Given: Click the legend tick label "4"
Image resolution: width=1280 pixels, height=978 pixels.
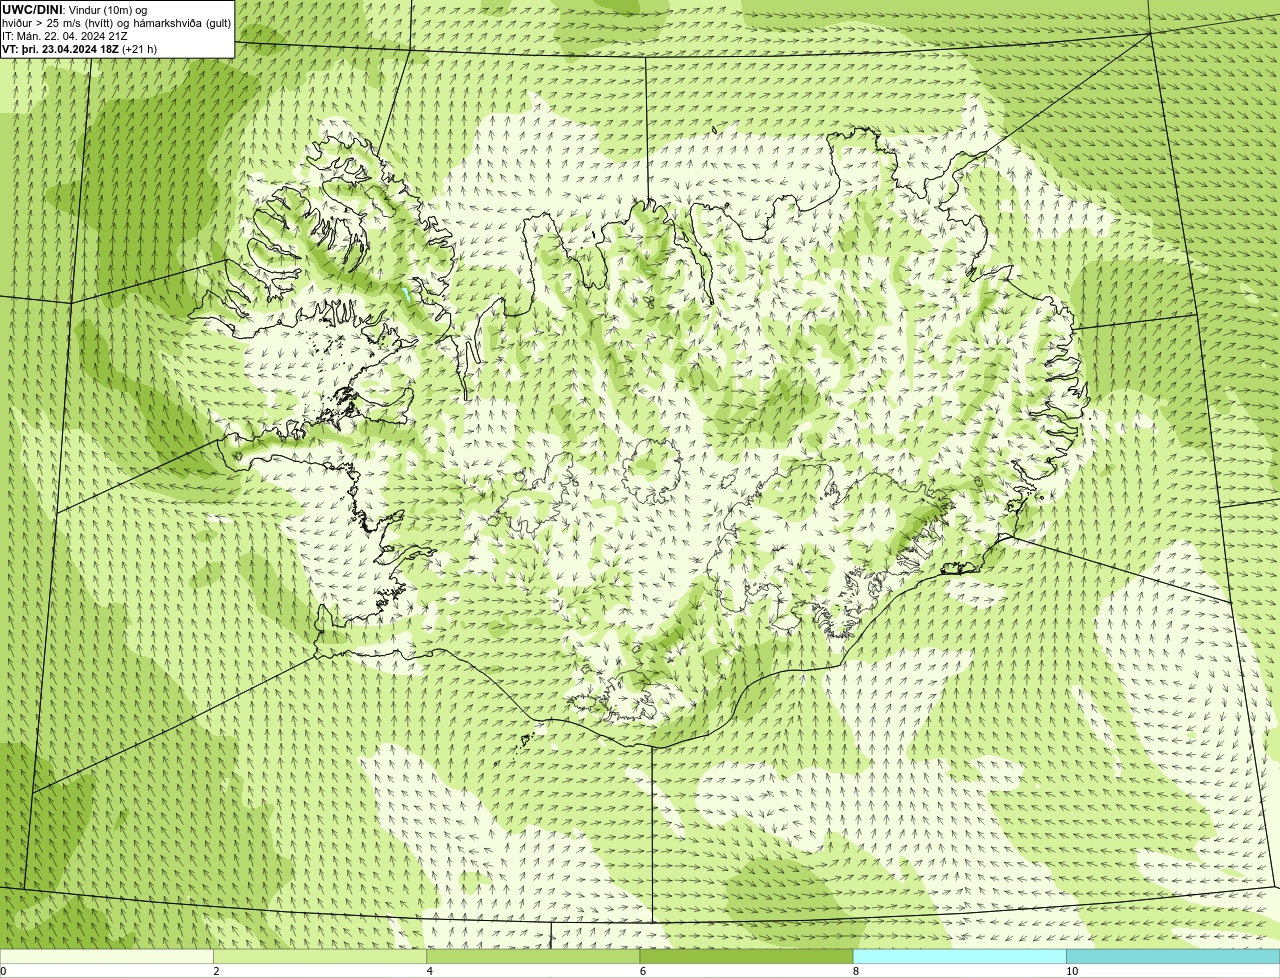Looking at the screenshot, I should click(x=429, y=971).
